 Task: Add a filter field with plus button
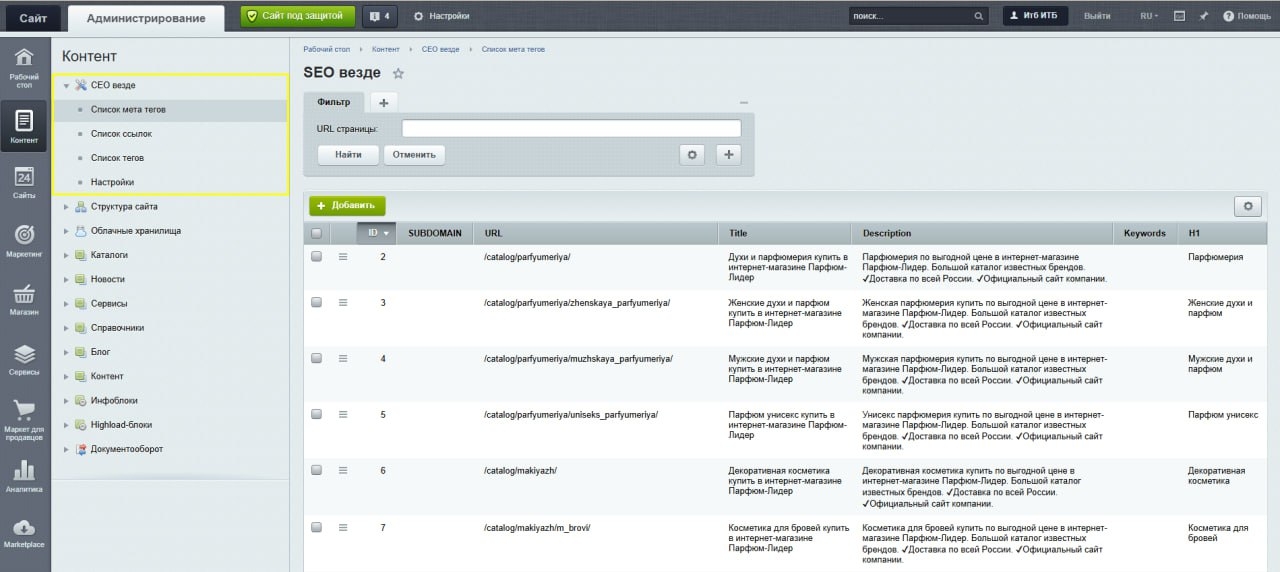pyautogui.click(x=729, y=155)
